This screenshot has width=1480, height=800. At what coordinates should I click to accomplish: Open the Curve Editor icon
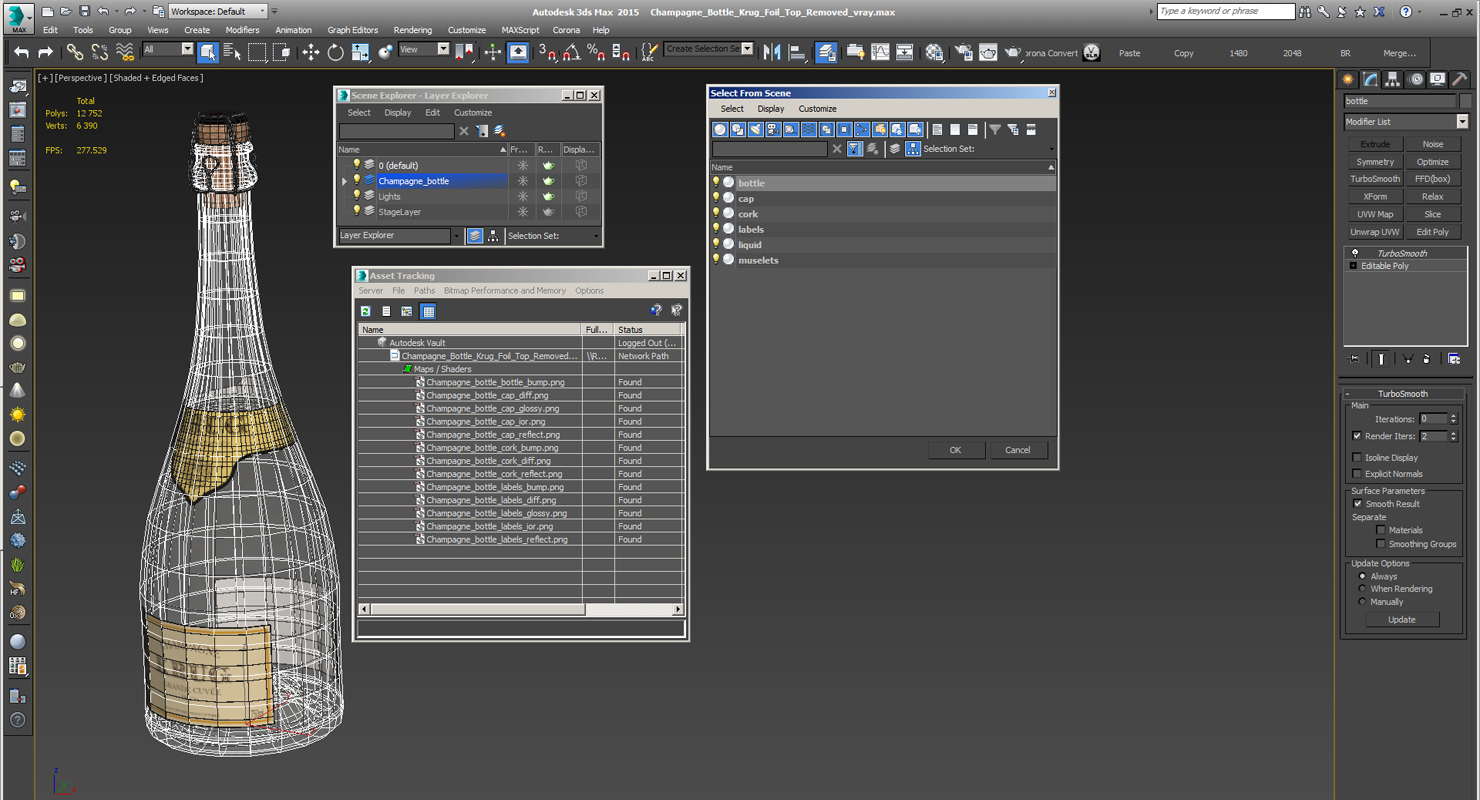(x=880, y=52)
